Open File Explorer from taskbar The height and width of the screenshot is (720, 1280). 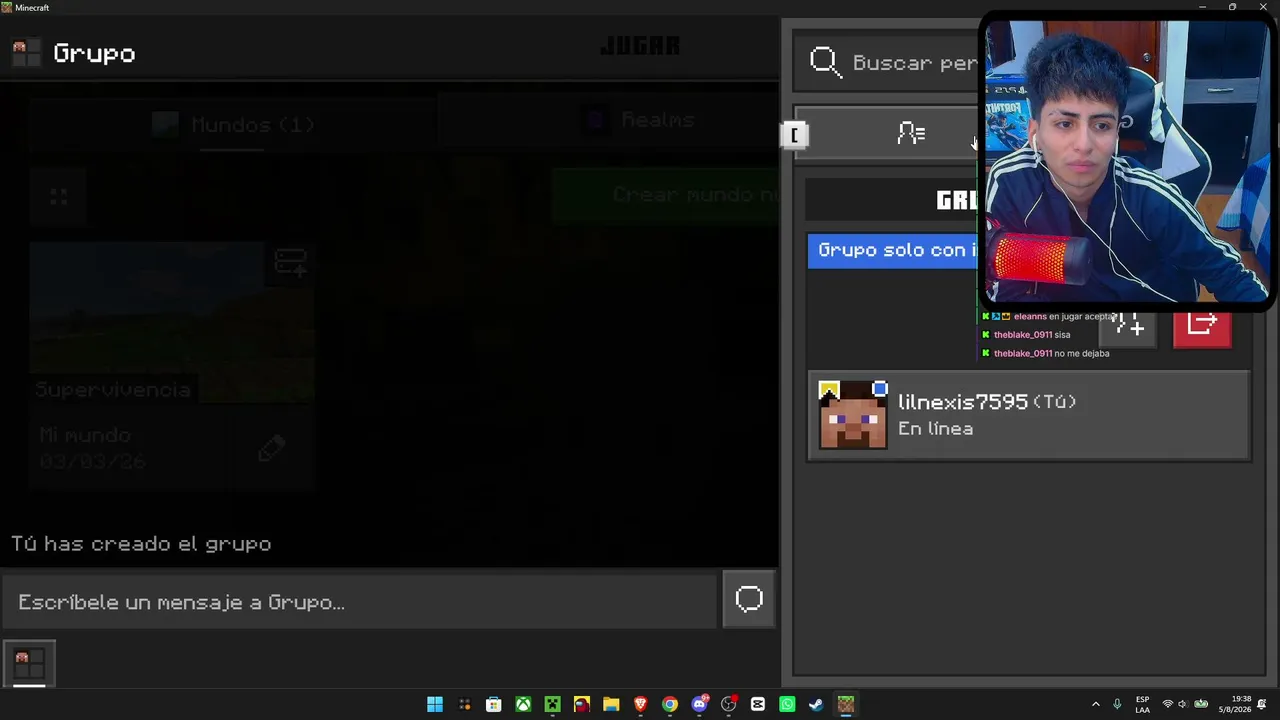click(611, 705)
